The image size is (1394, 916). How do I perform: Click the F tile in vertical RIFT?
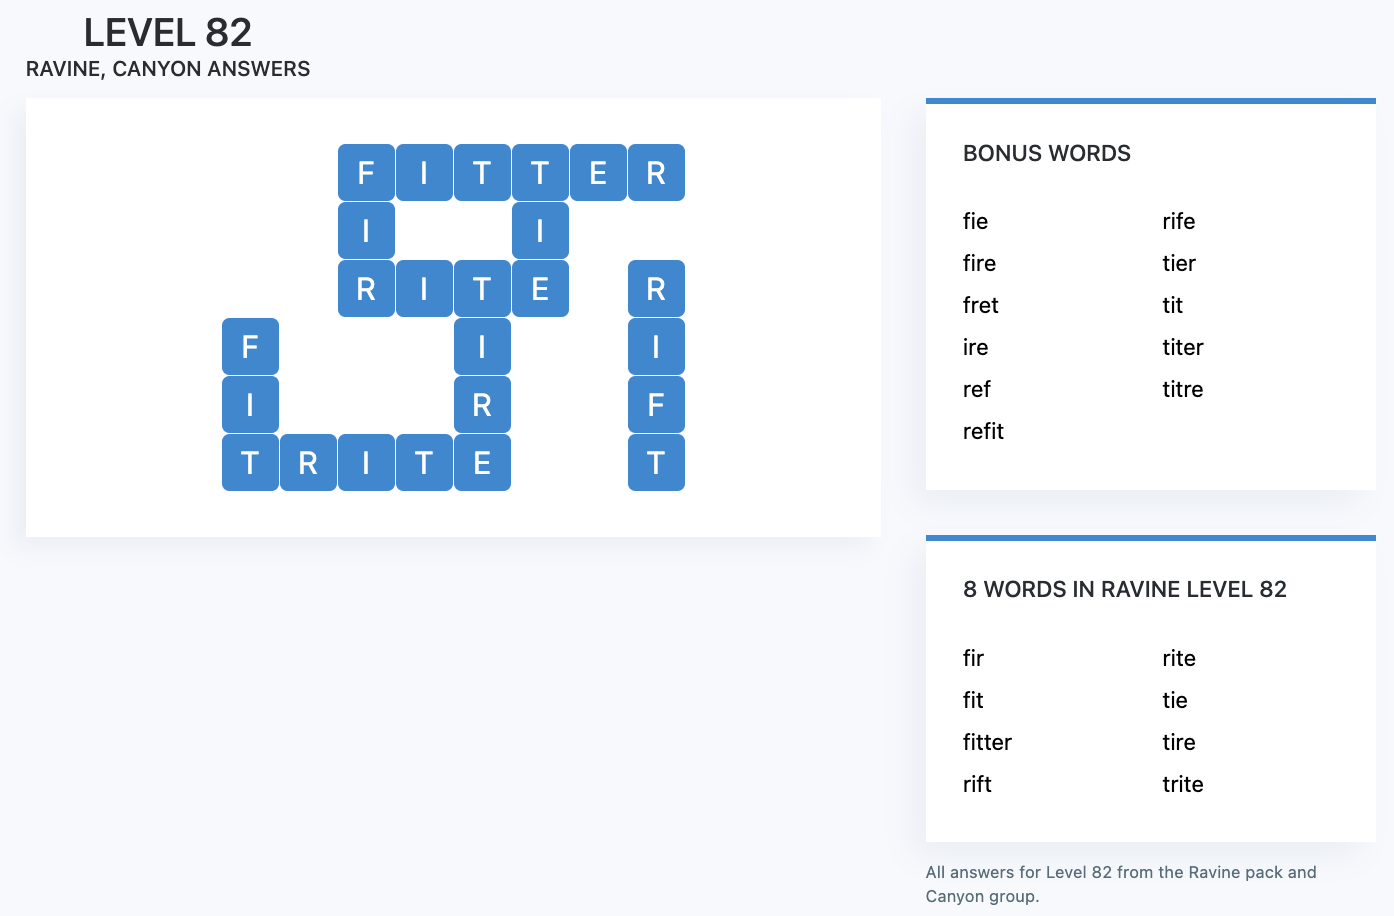coord(656,405)
